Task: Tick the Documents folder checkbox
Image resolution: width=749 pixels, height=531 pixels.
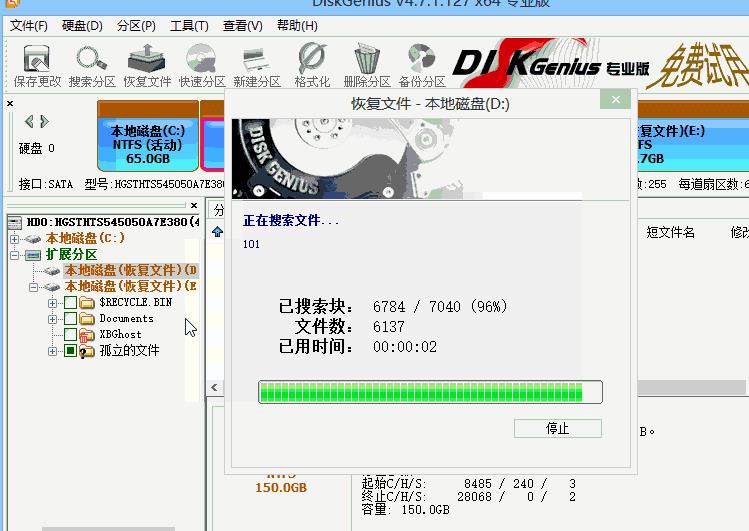Action: pos(70,318)
